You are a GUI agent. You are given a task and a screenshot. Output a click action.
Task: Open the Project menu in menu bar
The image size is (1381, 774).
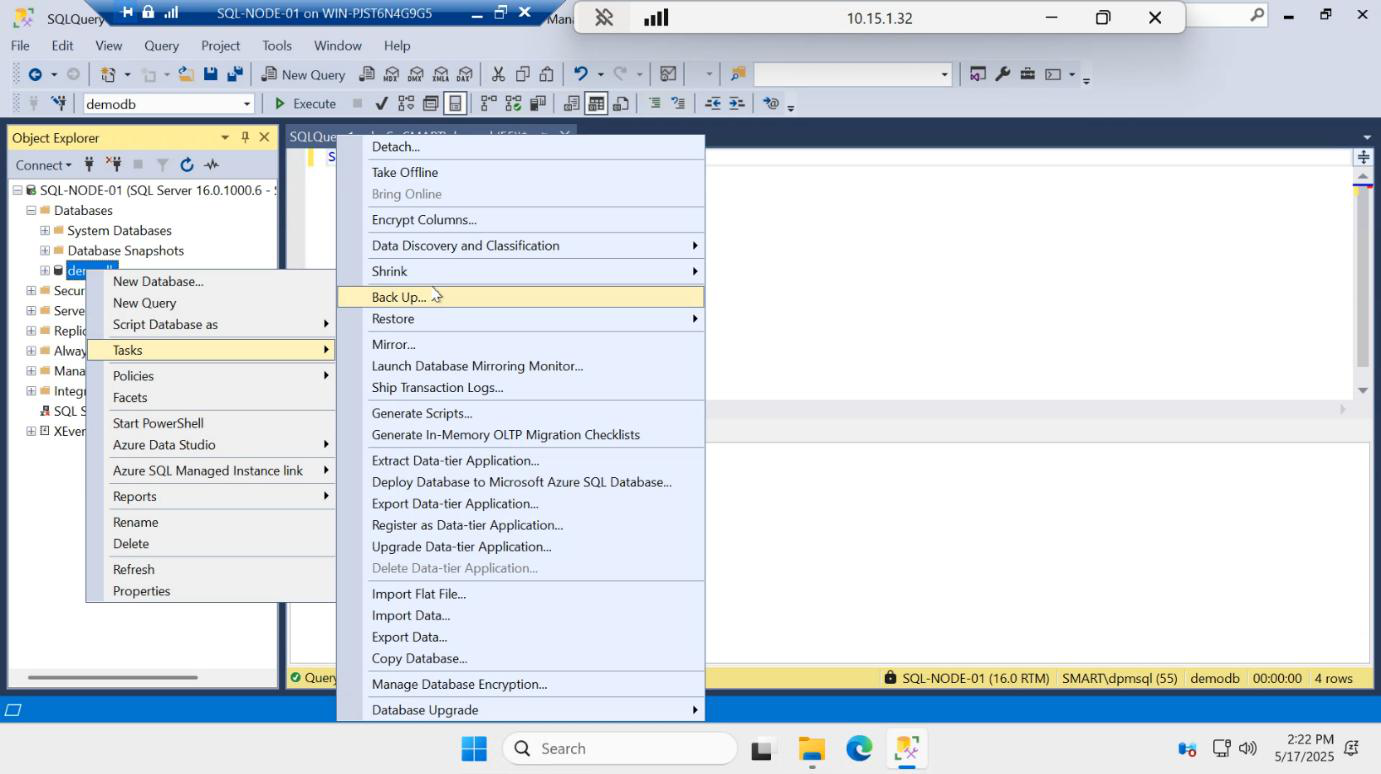coord(220,45)
